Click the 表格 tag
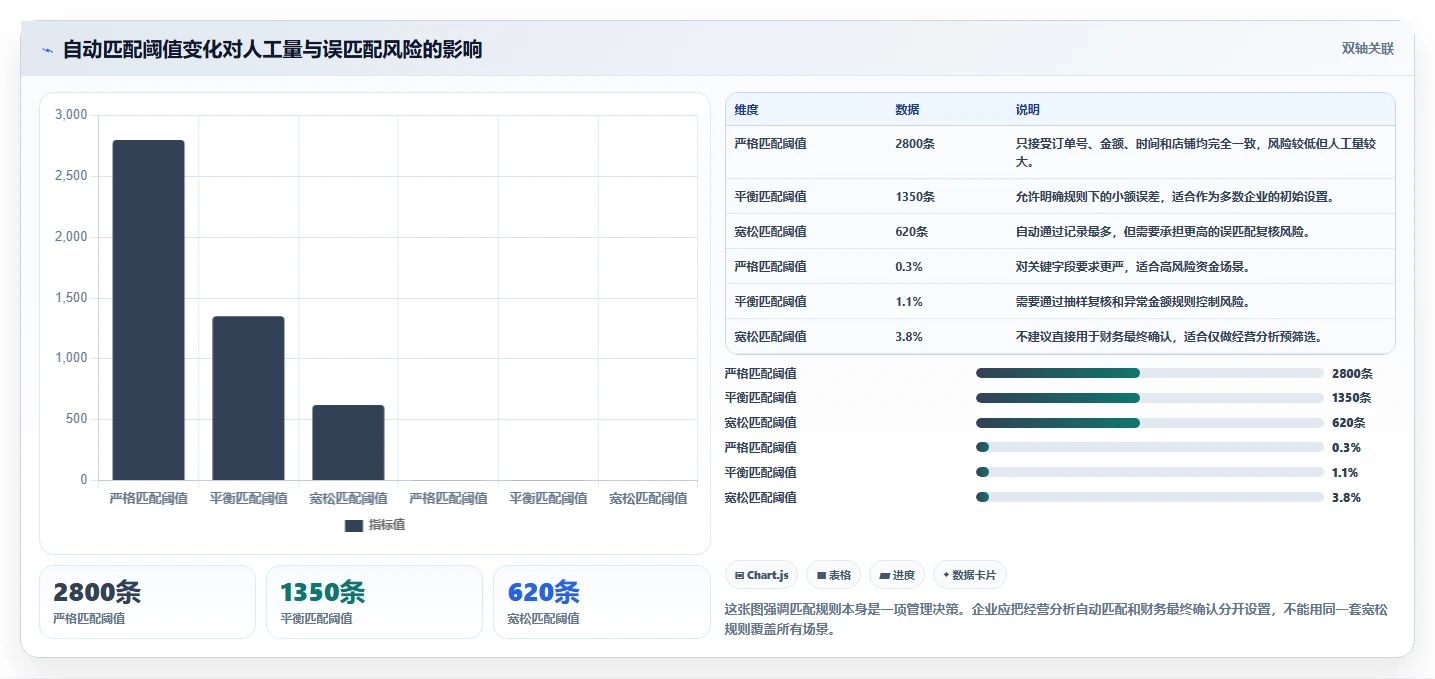This screenshot has width=1435, height=679. tap(833, 575)
